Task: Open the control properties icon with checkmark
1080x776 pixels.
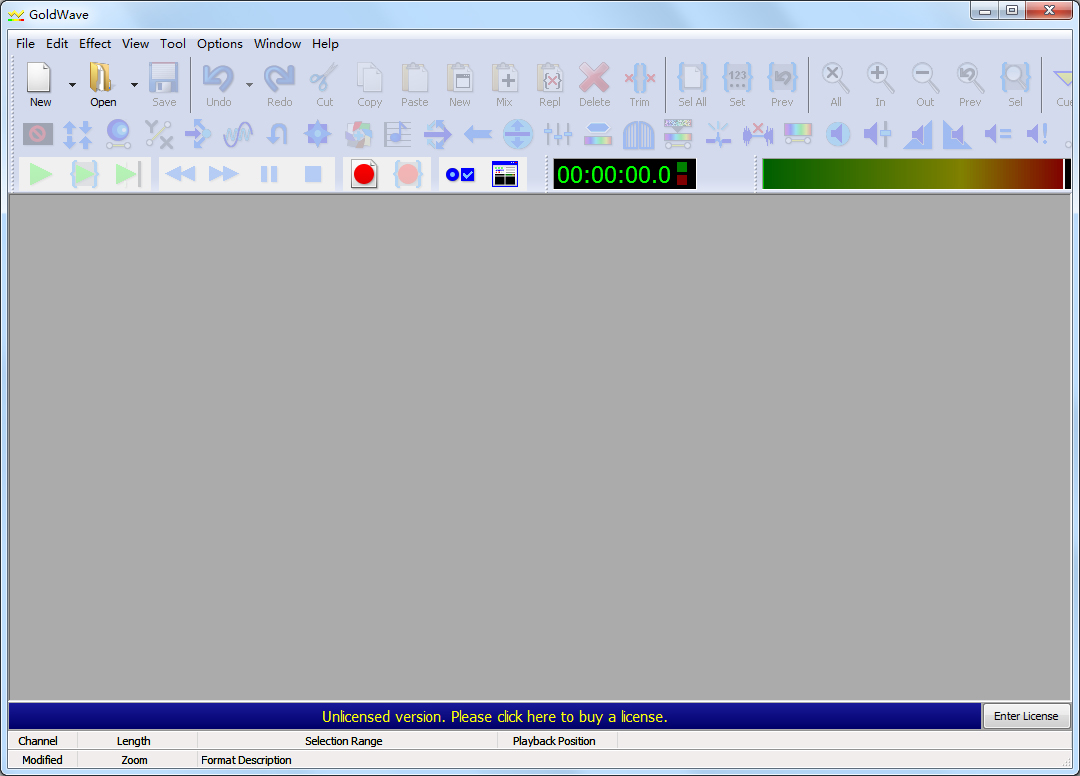Action: pyautogui.click(x=460, y=174)
